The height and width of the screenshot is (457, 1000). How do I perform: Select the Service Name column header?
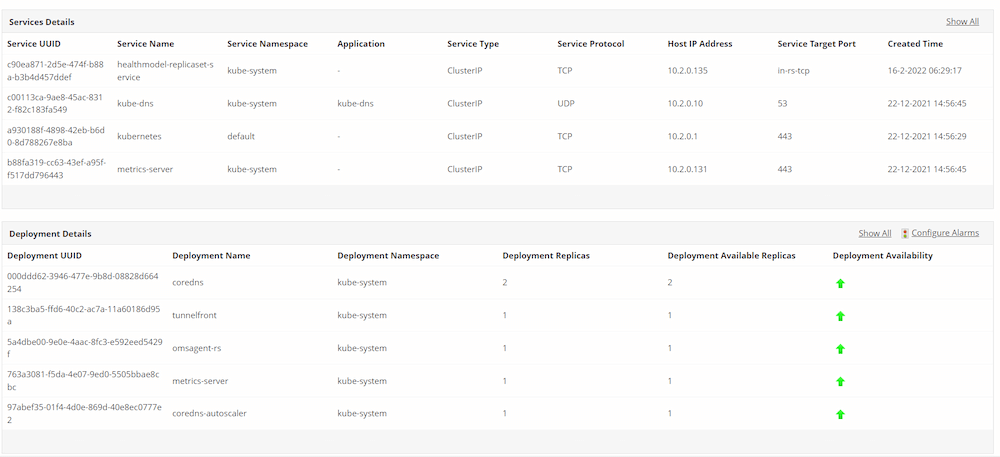tap(145, 44)
